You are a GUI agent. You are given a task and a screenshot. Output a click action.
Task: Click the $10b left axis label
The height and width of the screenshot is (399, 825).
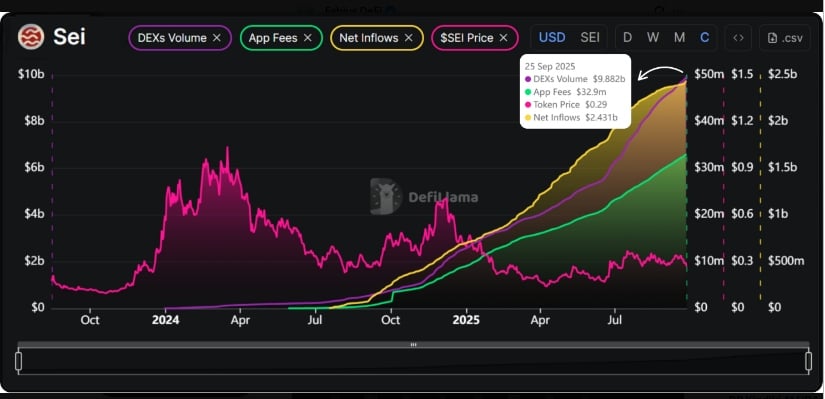tap(31, 74)
